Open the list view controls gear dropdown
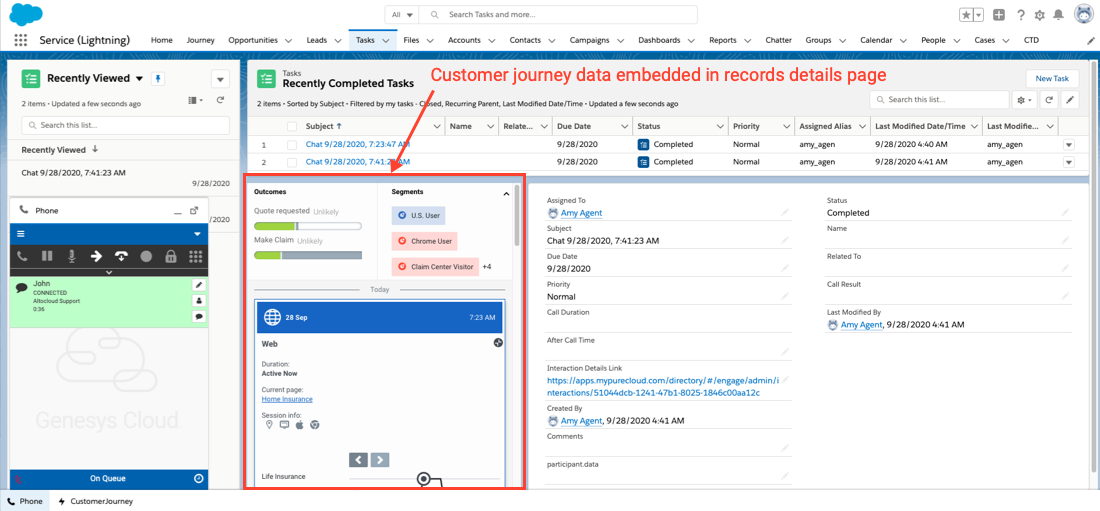 coord(1024,100)
